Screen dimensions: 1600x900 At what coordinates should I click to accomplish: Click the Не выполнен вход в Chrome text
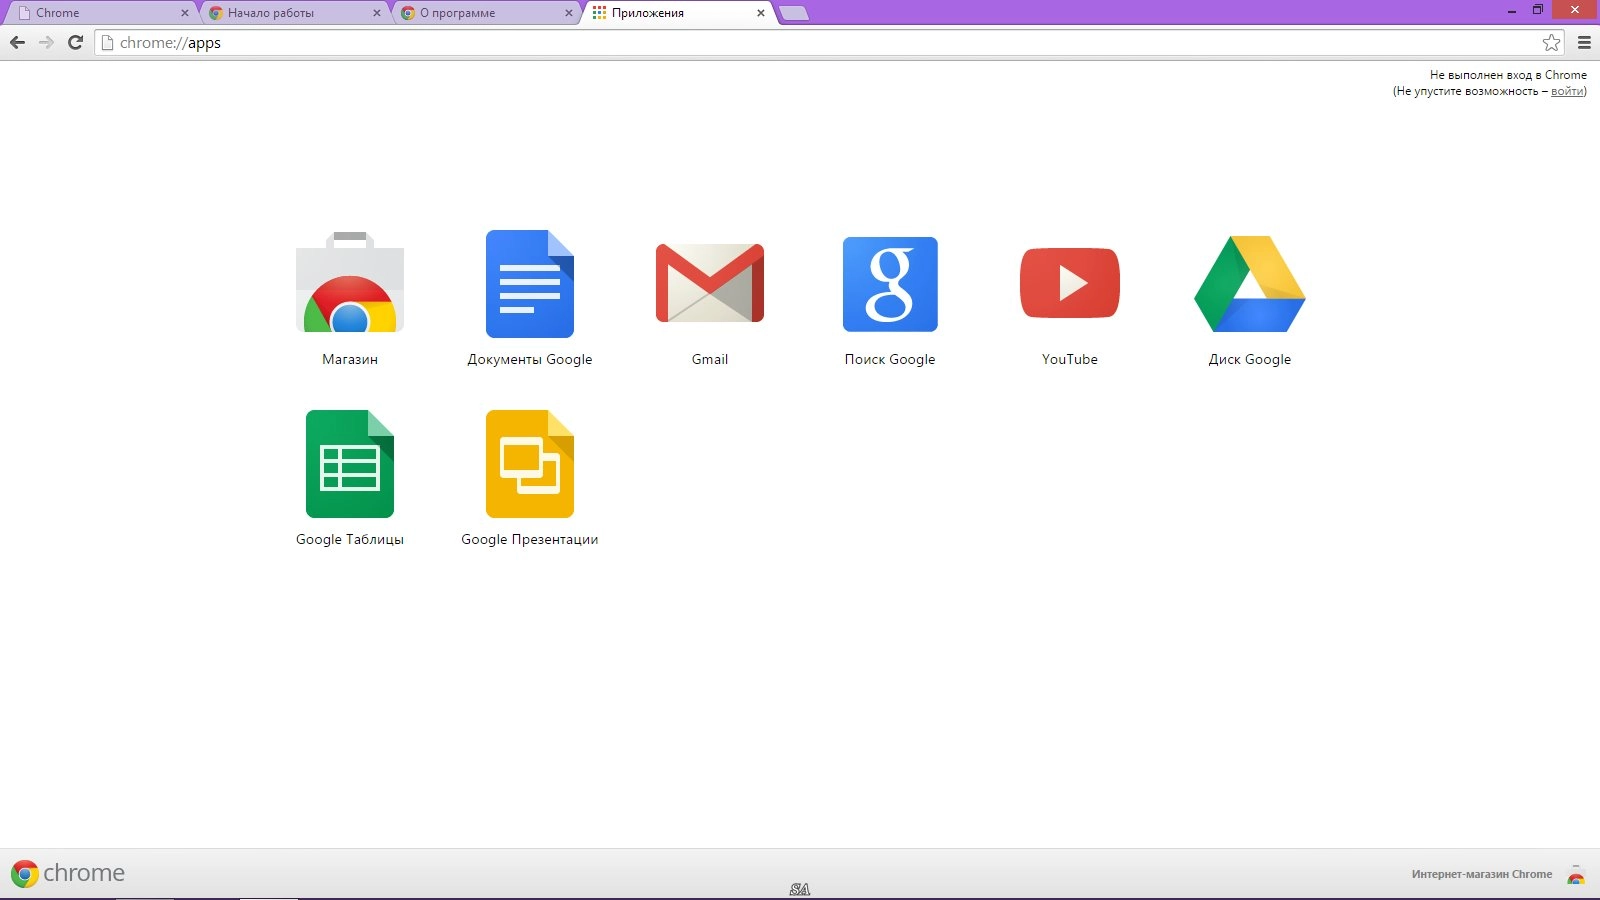1508,75
